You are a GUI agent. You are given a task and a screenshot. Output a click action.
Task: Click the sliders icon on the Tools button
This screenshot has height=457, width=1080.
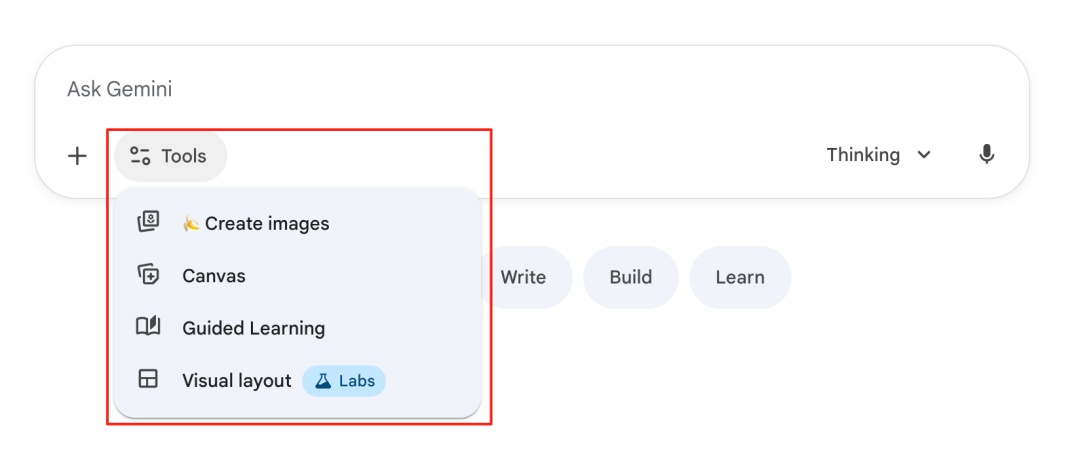[140, 156]
